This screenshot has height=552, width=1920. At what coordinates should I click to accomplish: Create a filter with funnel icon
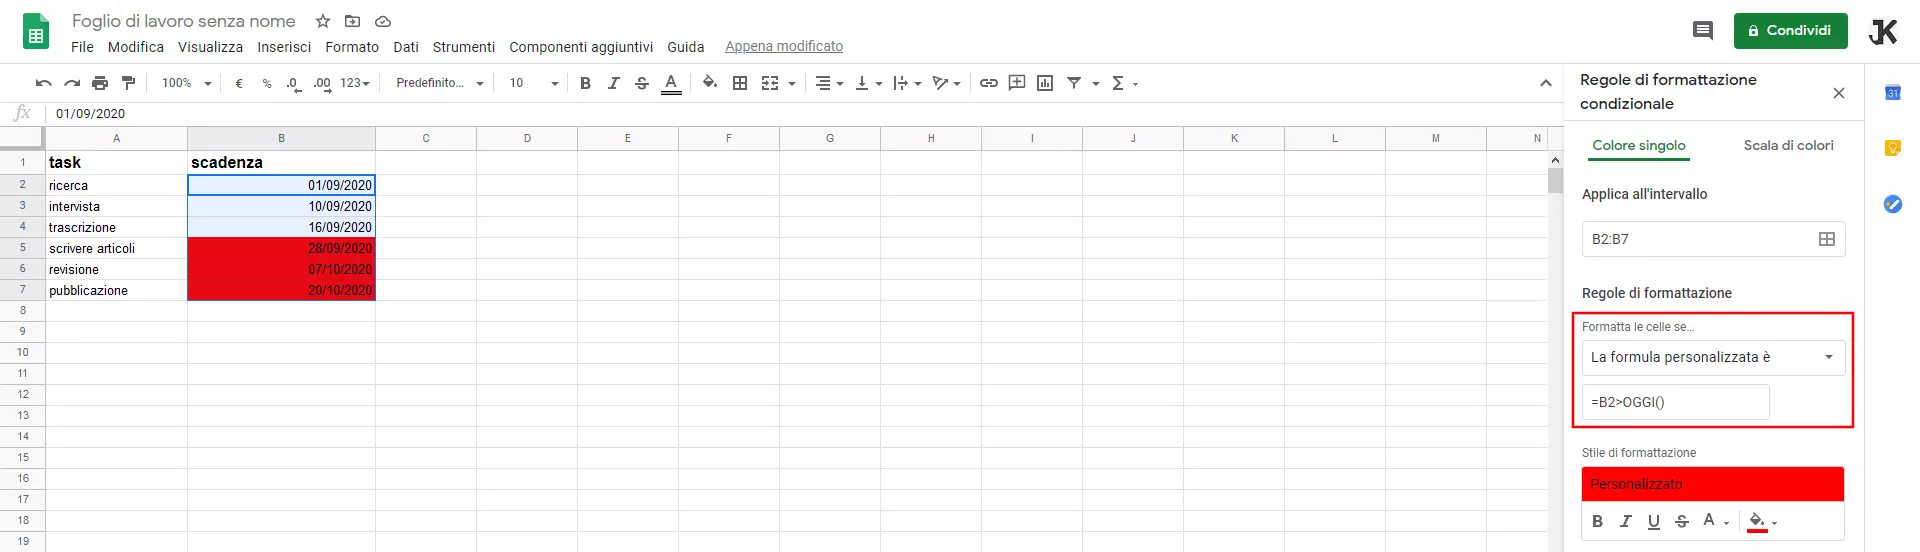point(1074,83)
